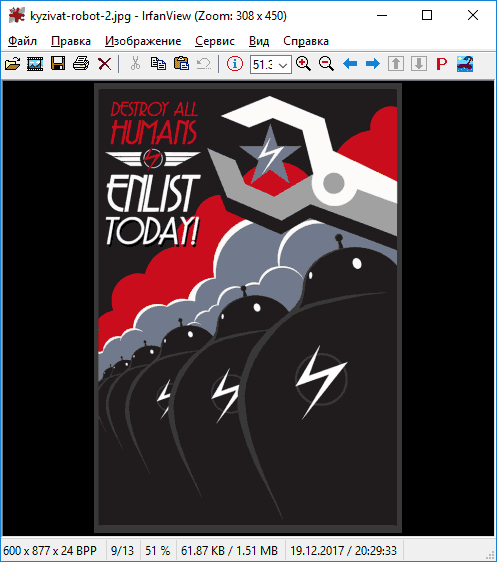Open the Сервис menu

point(215,41)
